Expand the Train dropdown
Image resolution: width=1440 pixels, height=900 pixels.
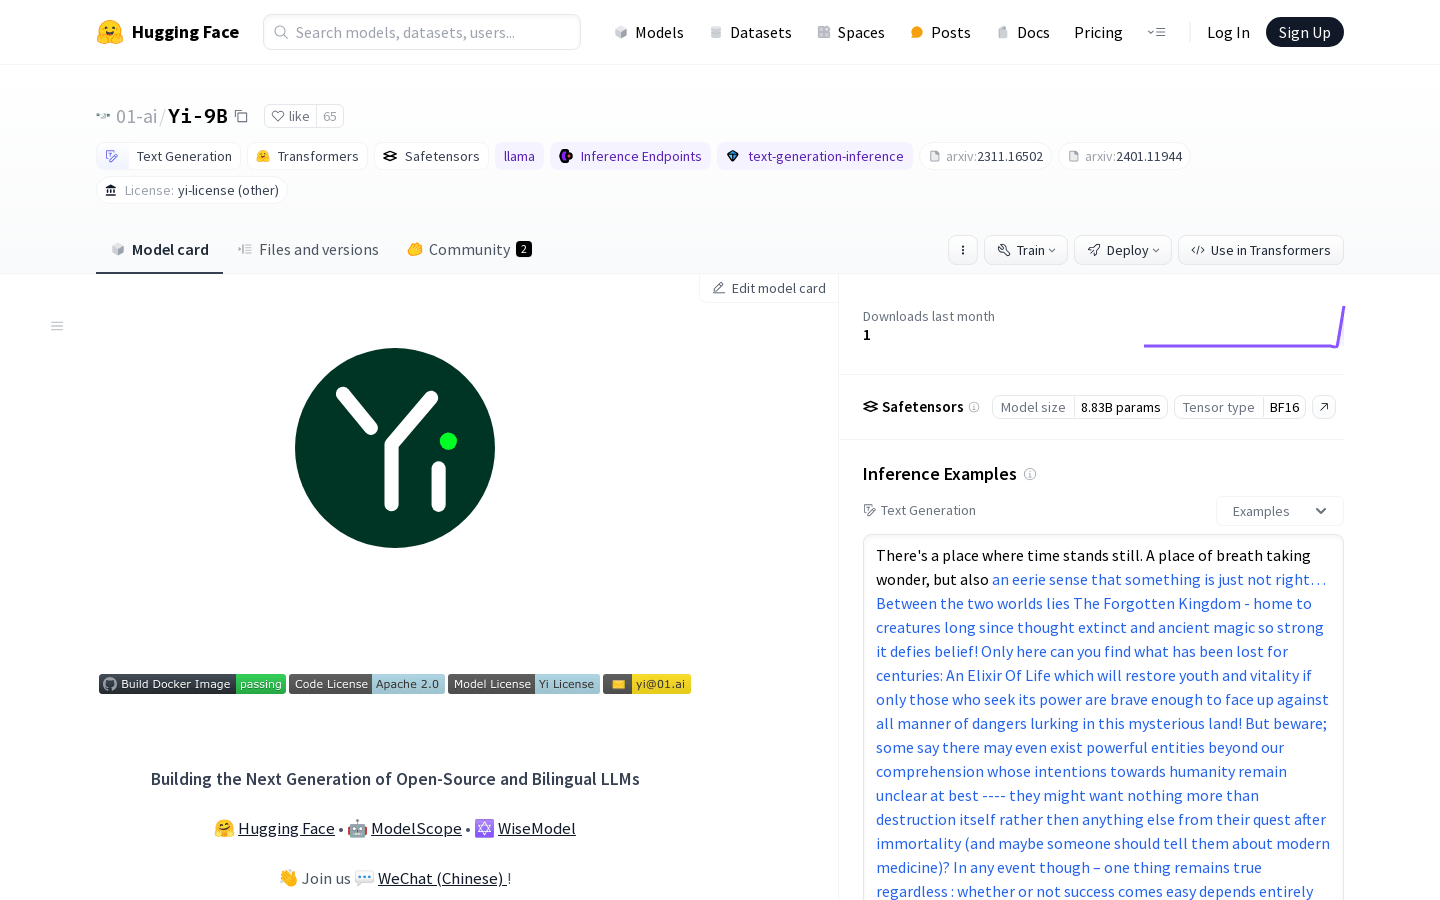coord(1026,250)
